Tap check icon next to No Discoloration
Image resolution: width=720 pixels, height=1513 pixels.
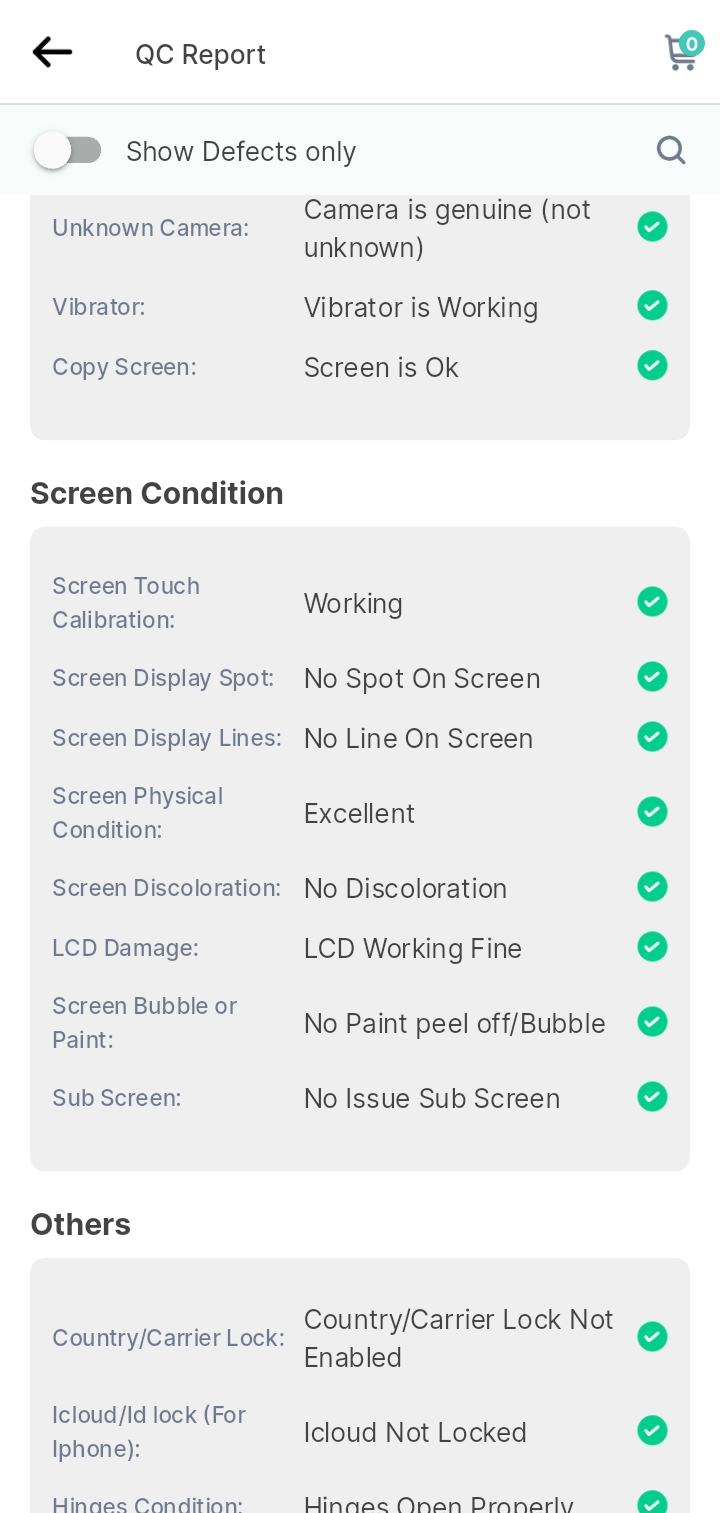[x=652, y=887]
